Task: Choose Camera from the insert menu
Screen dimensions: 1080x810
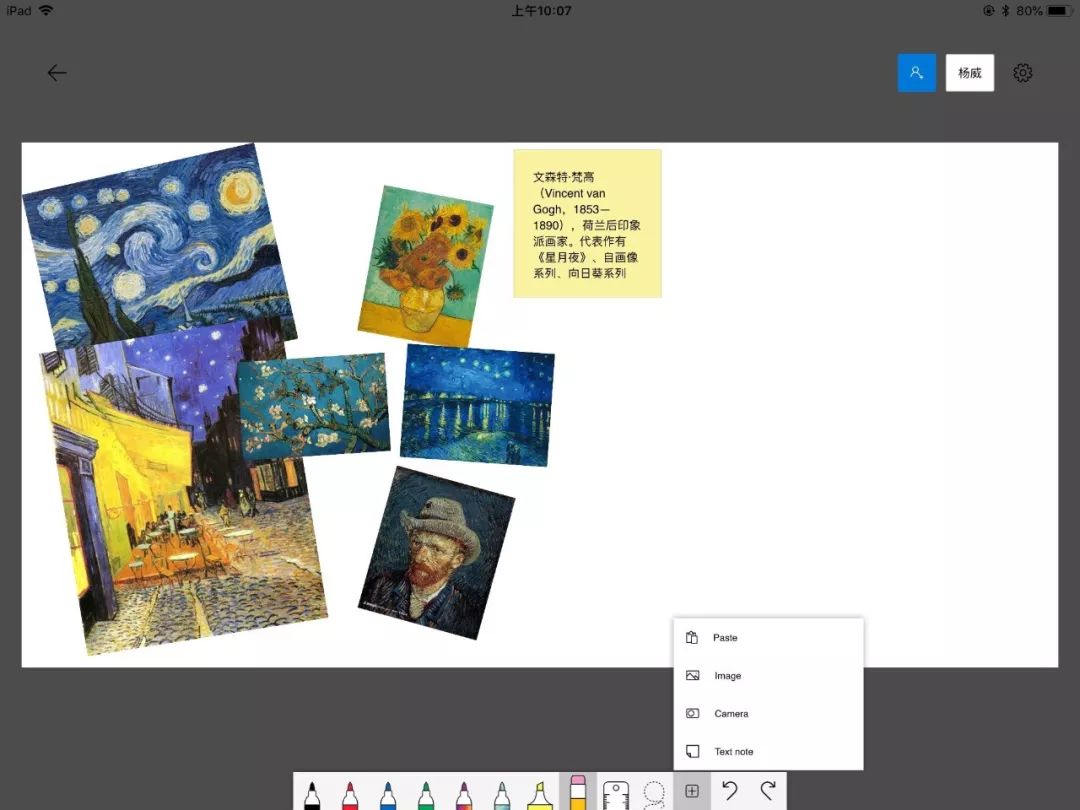Action: point(768,714)
